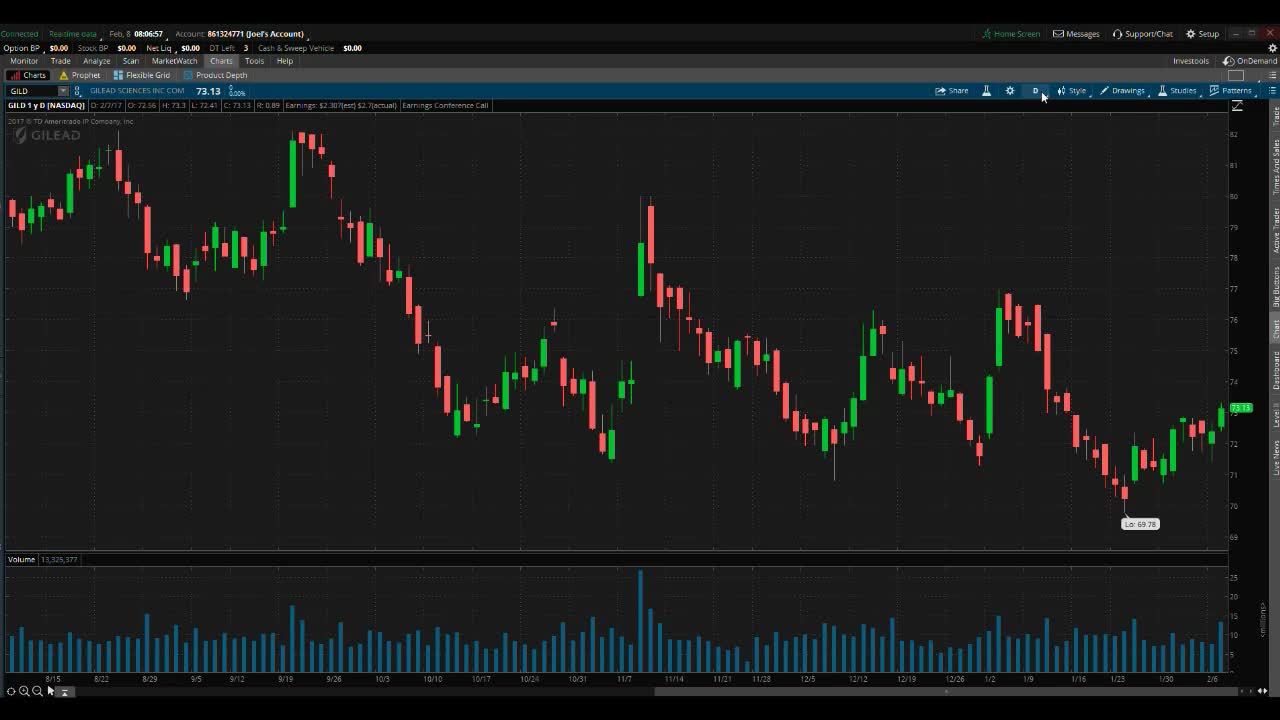Open the Patterns menu
This screenshot has width=1280, height=720.
(1230, 91)
